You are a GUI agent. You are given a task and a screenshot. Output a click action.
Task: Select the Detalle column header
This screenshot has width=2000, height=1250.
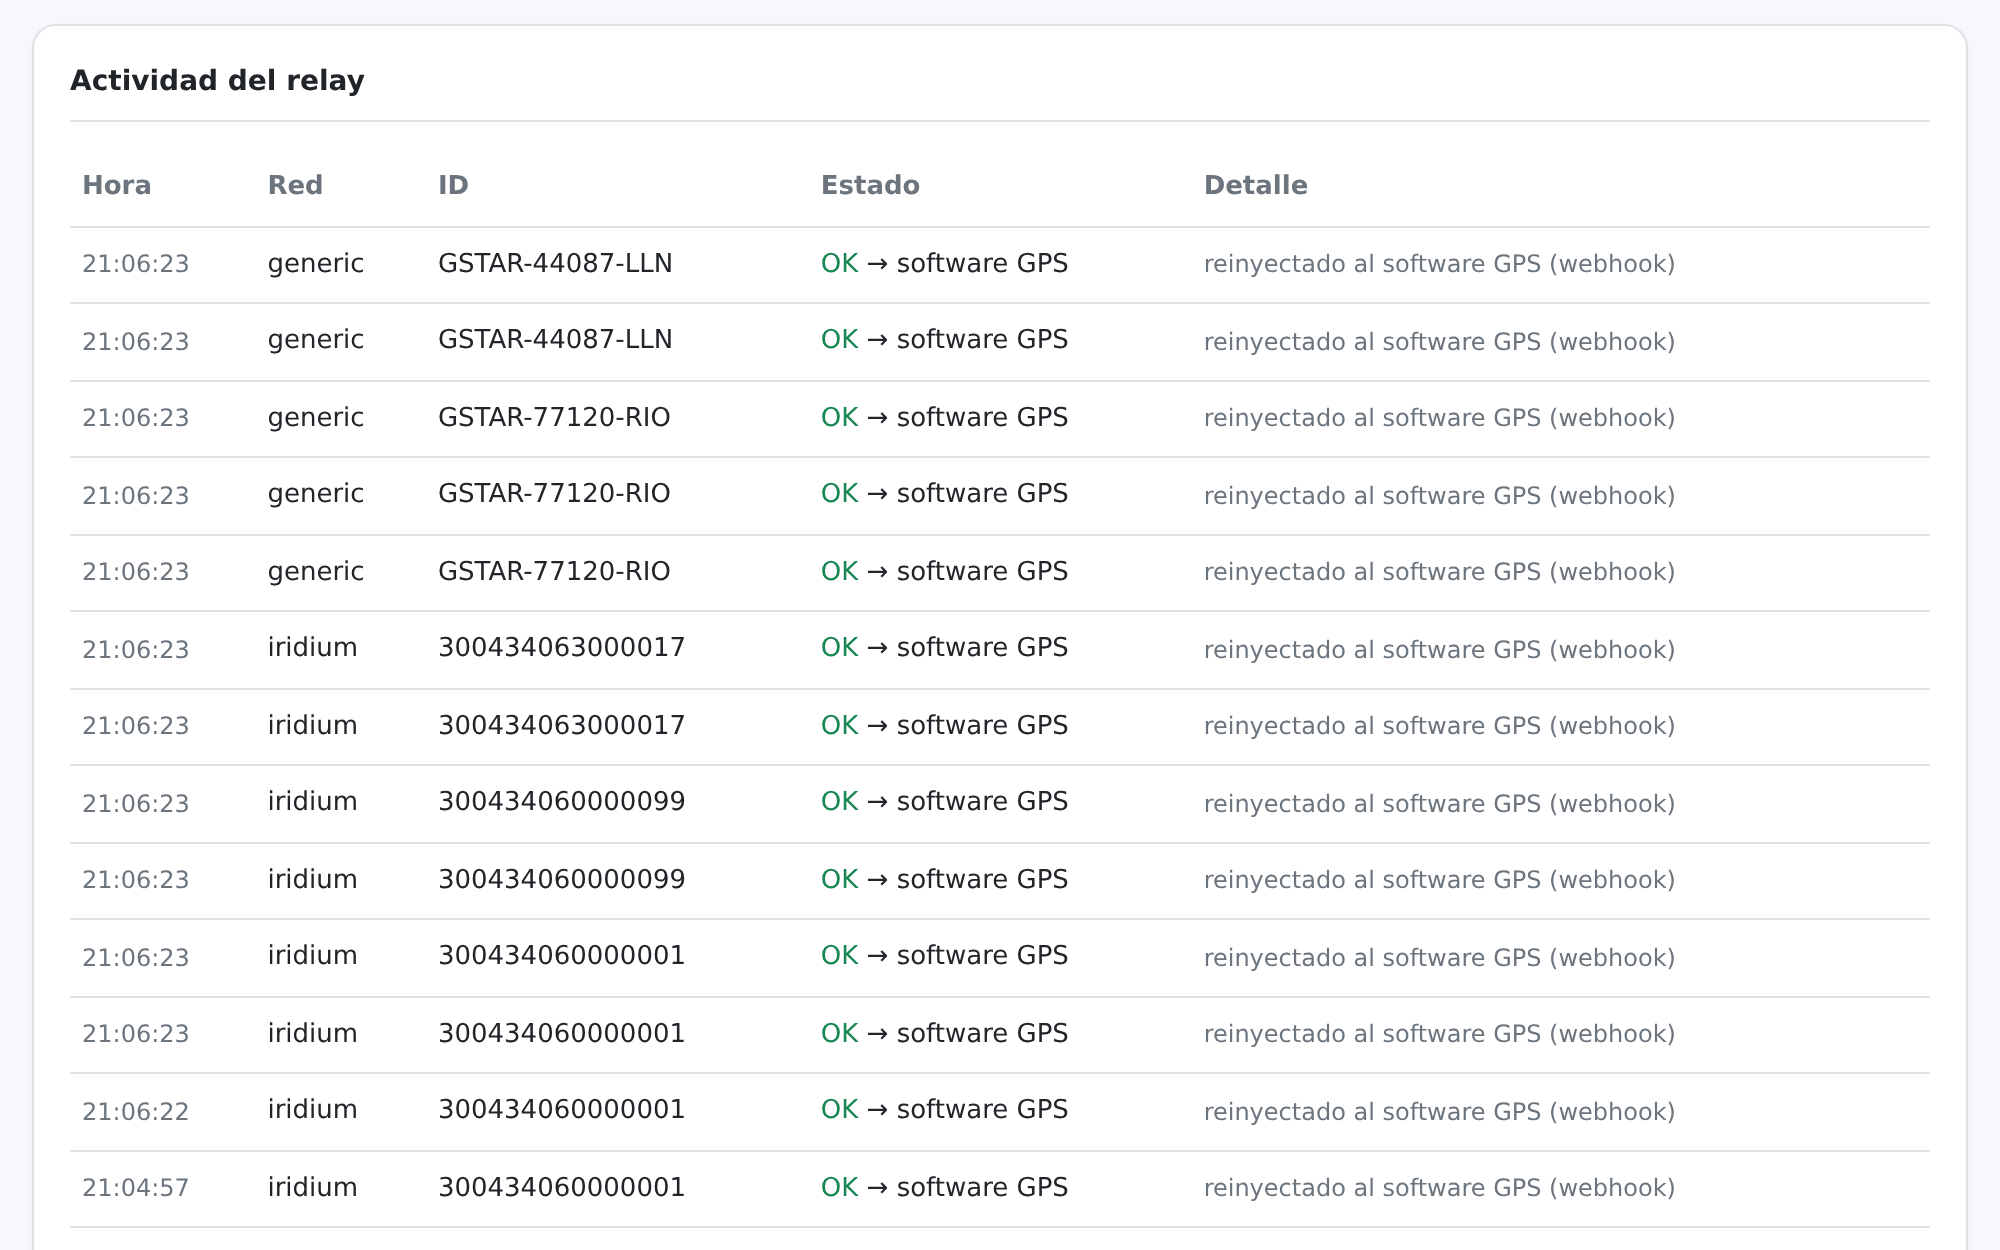(1255, 185)
